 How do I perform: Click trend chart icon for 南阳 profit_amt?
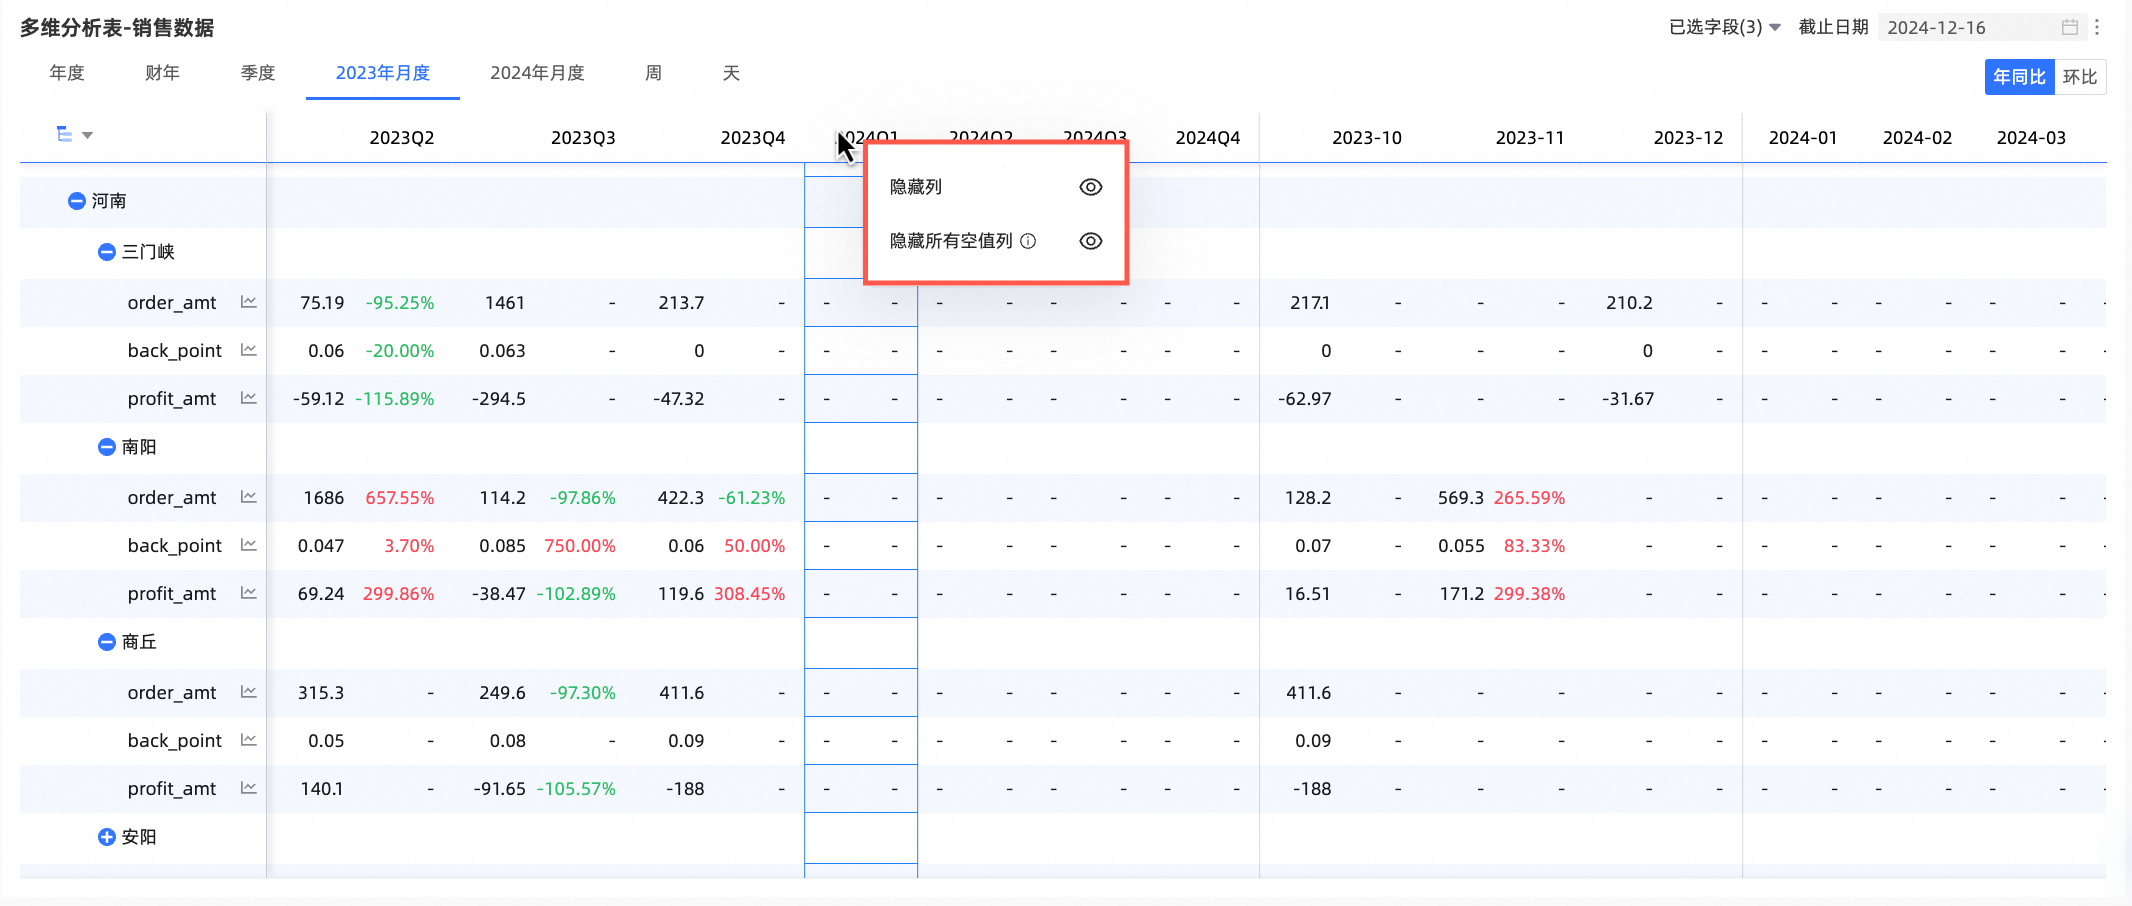(248, 593)
